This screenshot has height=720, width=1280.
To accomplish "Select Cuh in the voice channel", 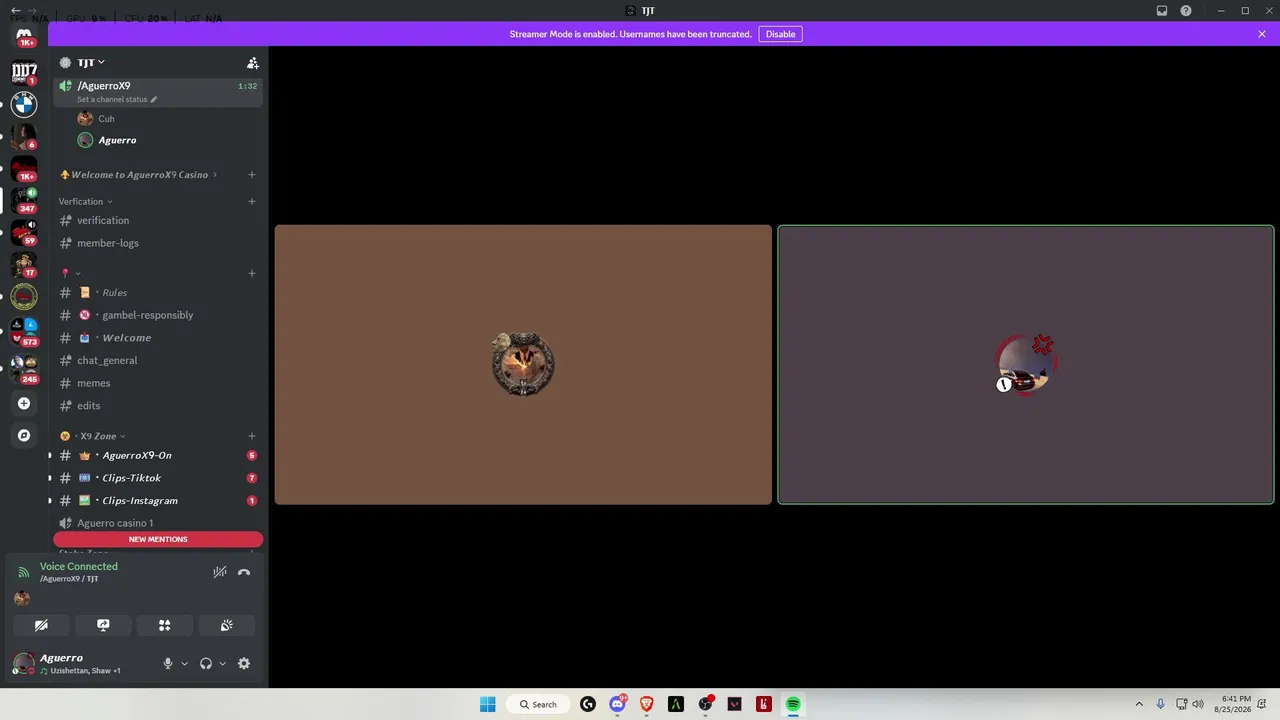I will [x=167, y=119].
